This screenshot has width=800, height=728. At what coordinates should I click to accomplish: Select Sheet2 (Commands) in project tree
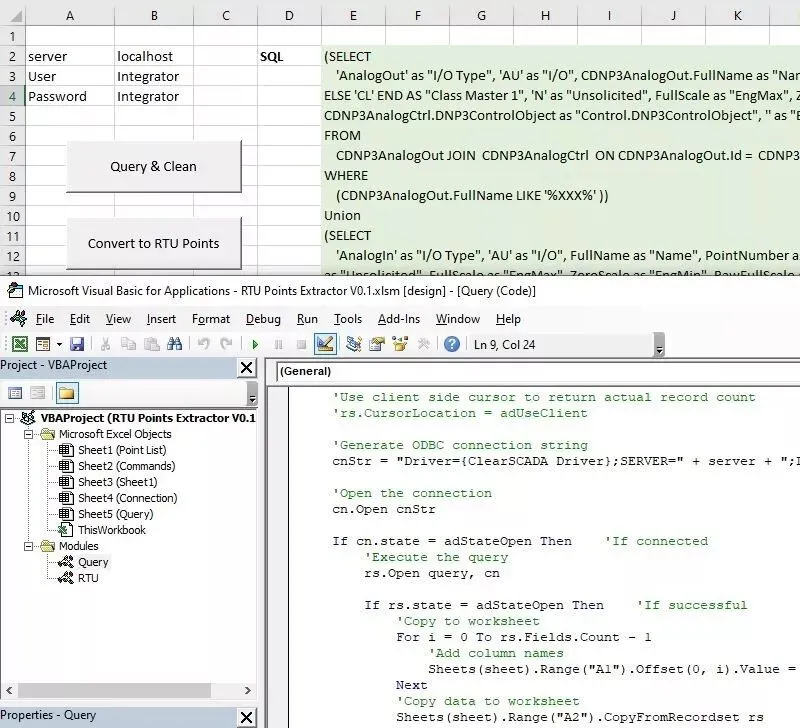point(126,466)
